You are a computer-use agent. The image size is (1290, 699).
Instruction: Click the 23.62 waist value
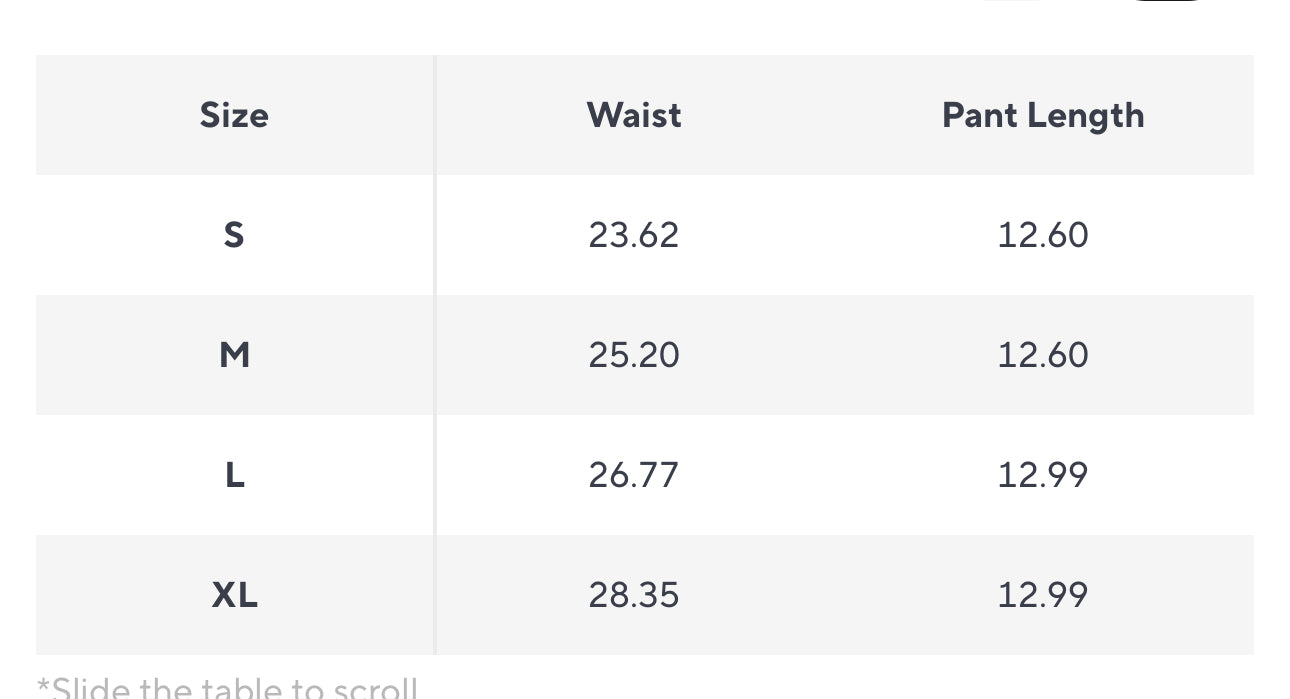pos(634,235)
